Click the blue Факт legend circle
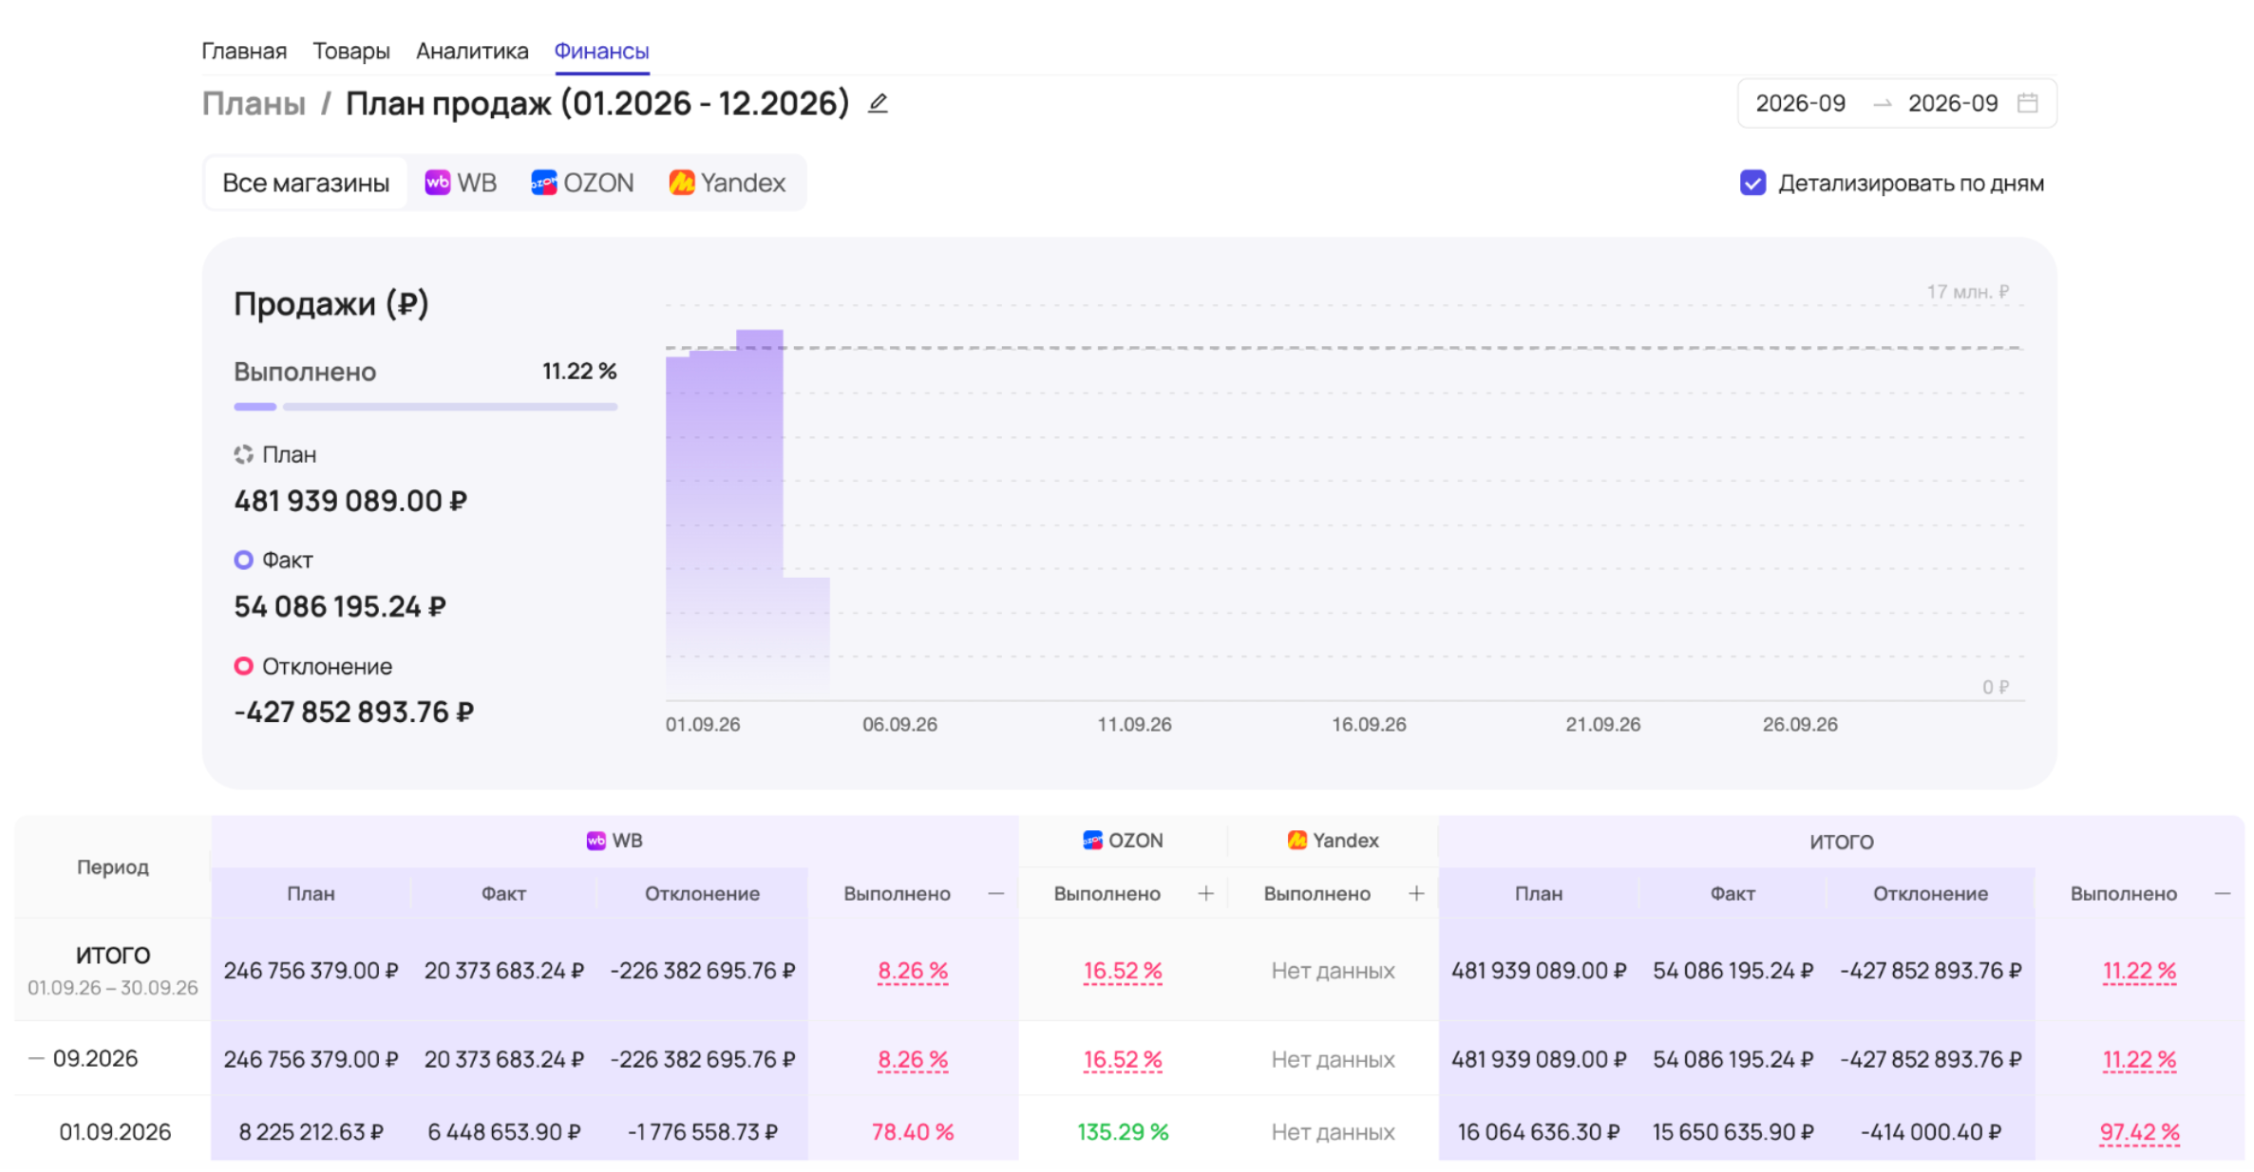The height and width of the screenshot is (1172, 2254). coord(243,560)
